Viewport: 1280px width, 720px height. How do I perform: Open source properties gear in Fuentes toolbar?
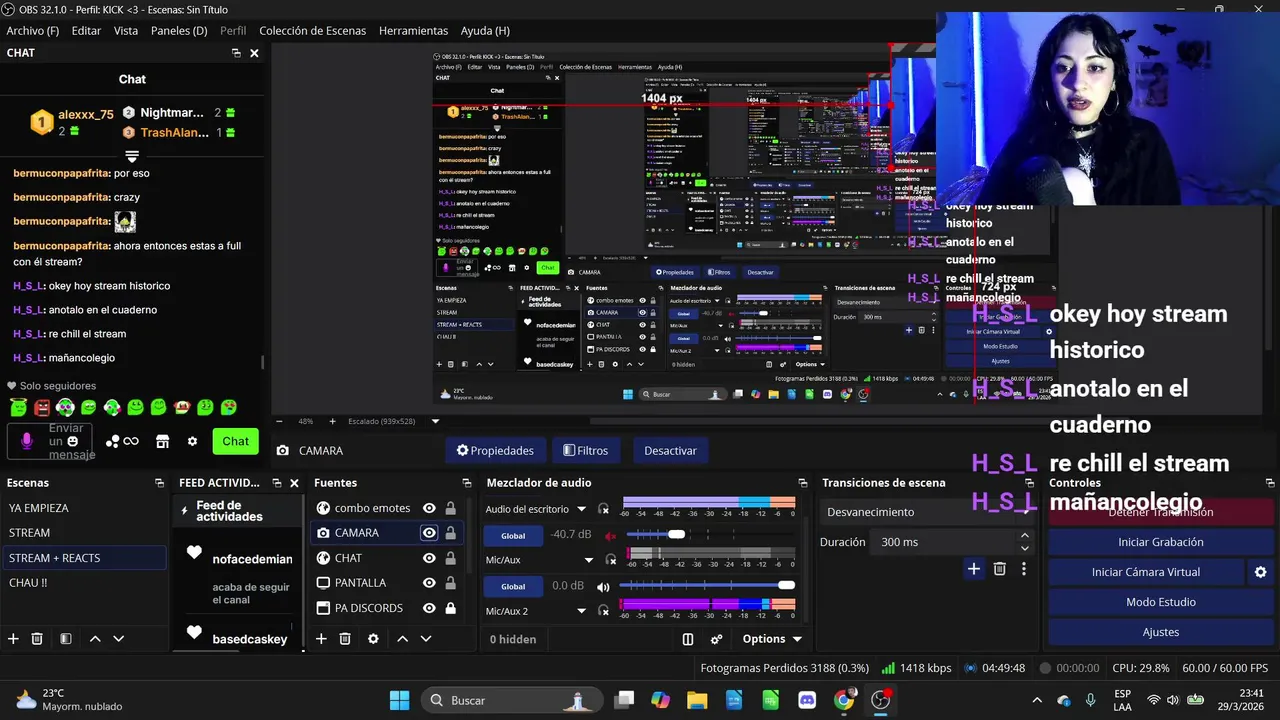(373, 638)
